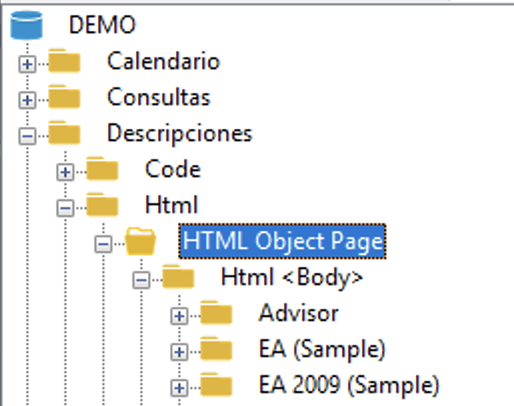Expand the Code node
Screen dimensions: 514x406
[65, 172]
